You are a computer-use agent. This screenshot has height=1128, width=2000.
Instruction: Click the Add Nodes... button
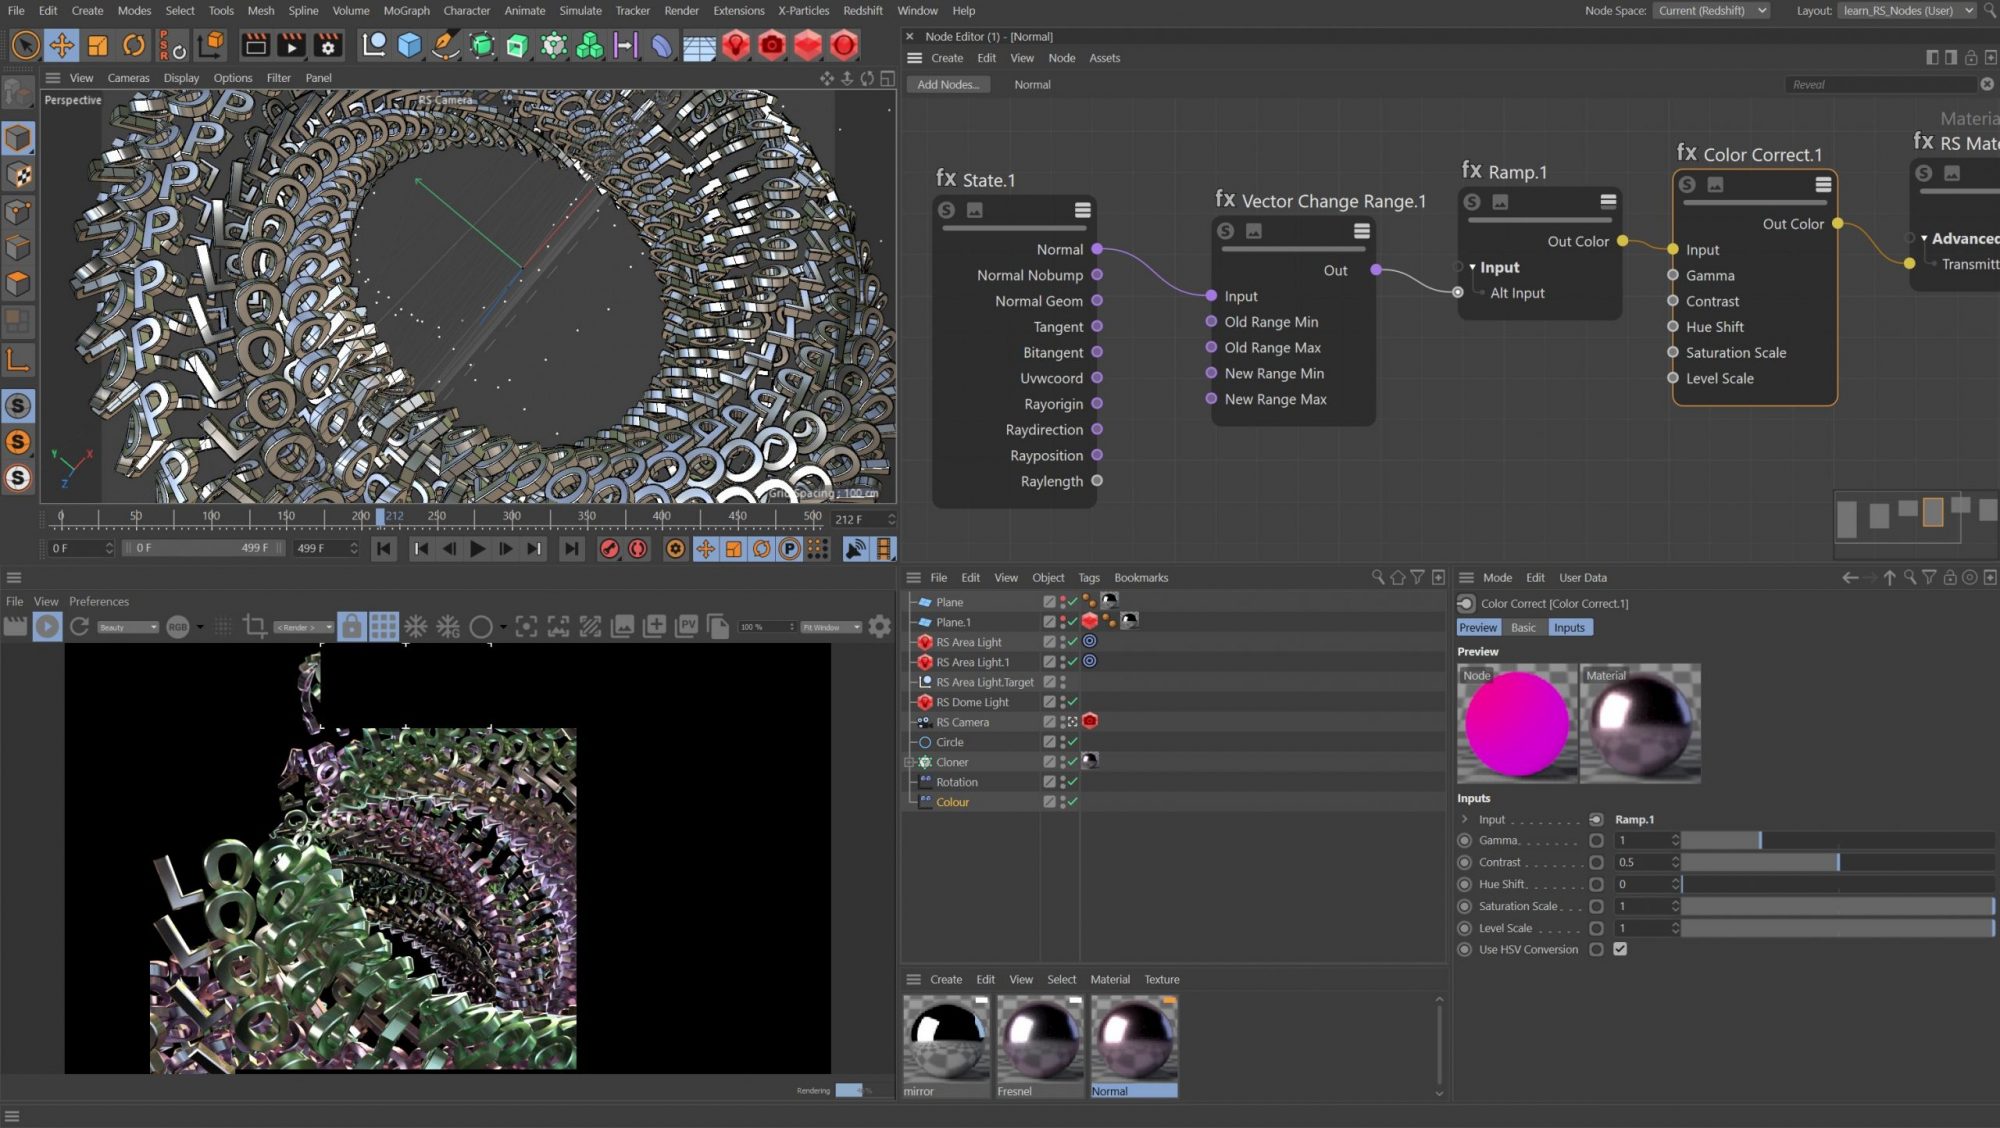(x=948, y=85)
